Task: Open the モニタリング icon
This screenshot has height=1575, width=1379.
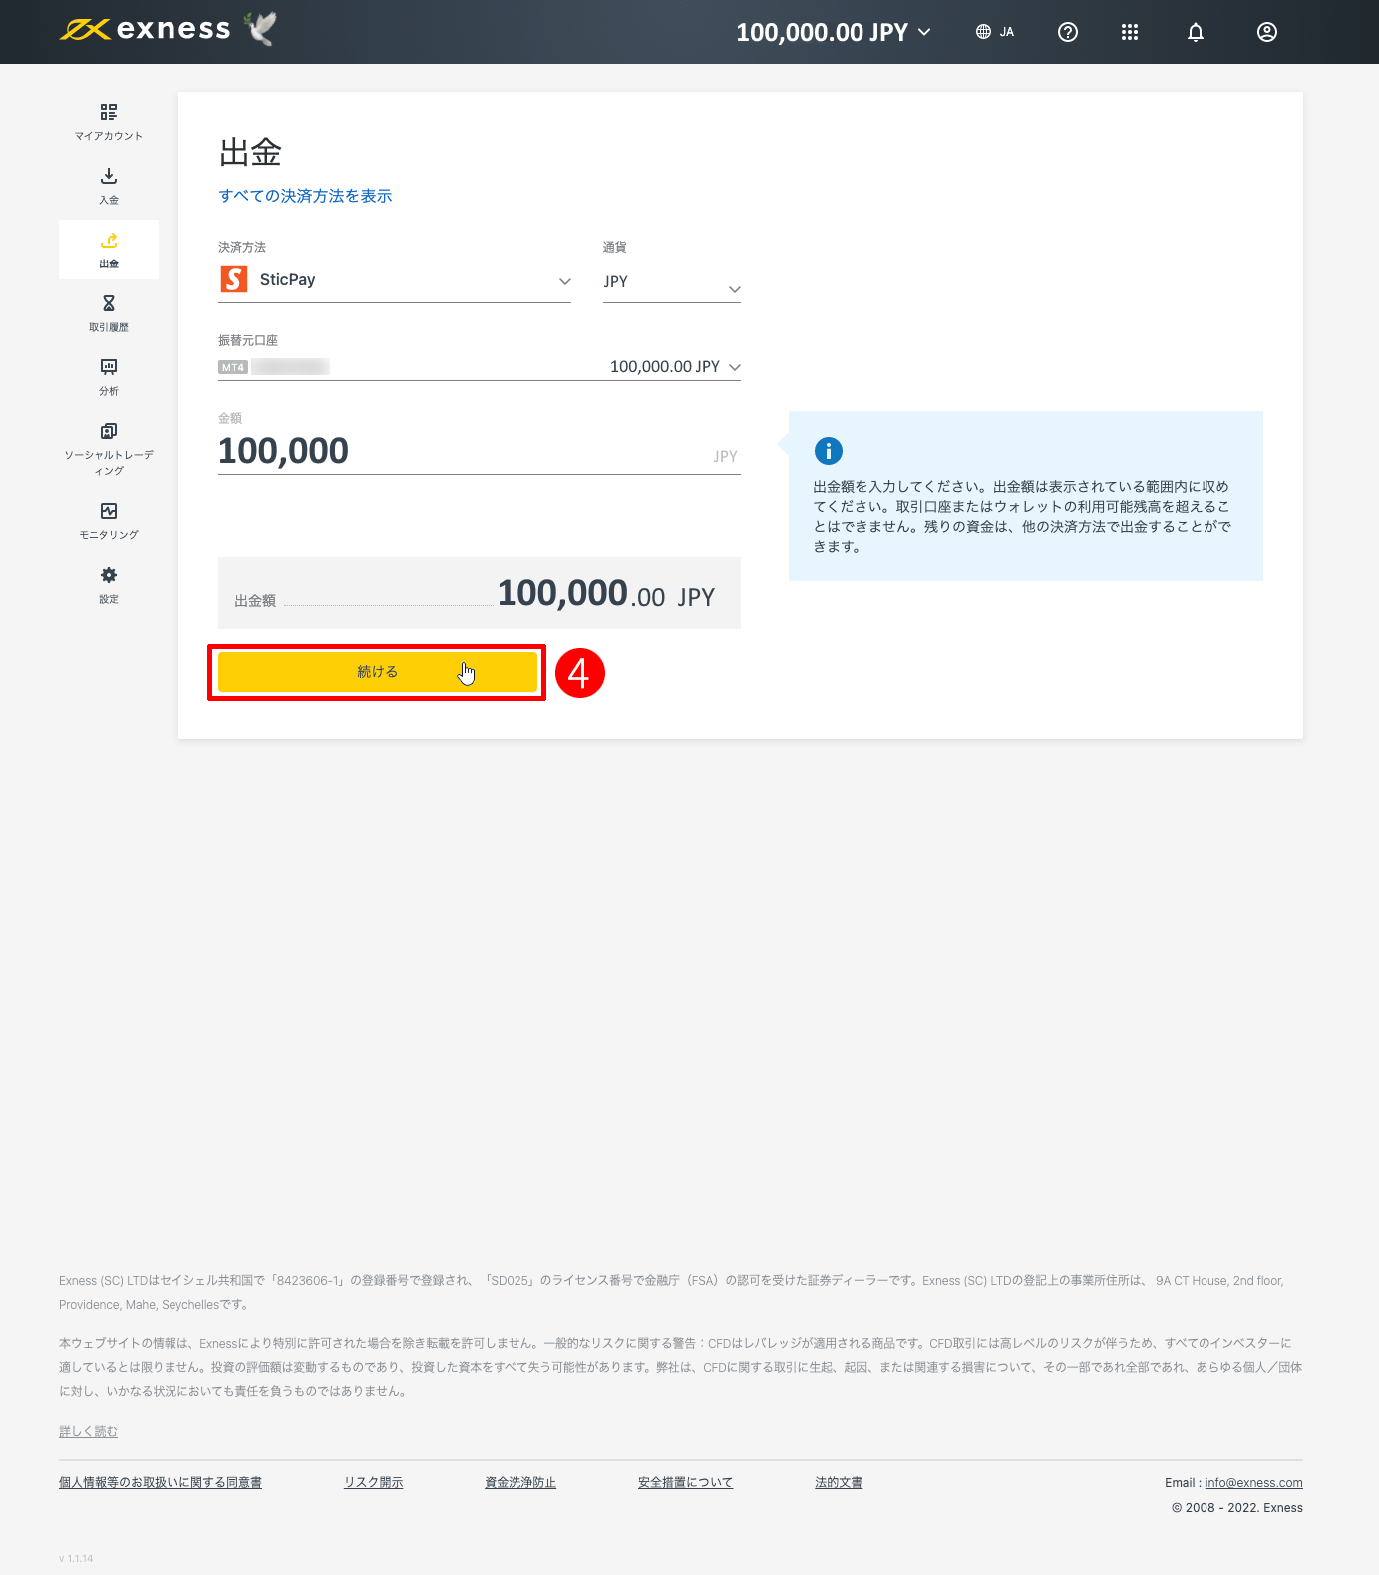Action: (109, 511)
